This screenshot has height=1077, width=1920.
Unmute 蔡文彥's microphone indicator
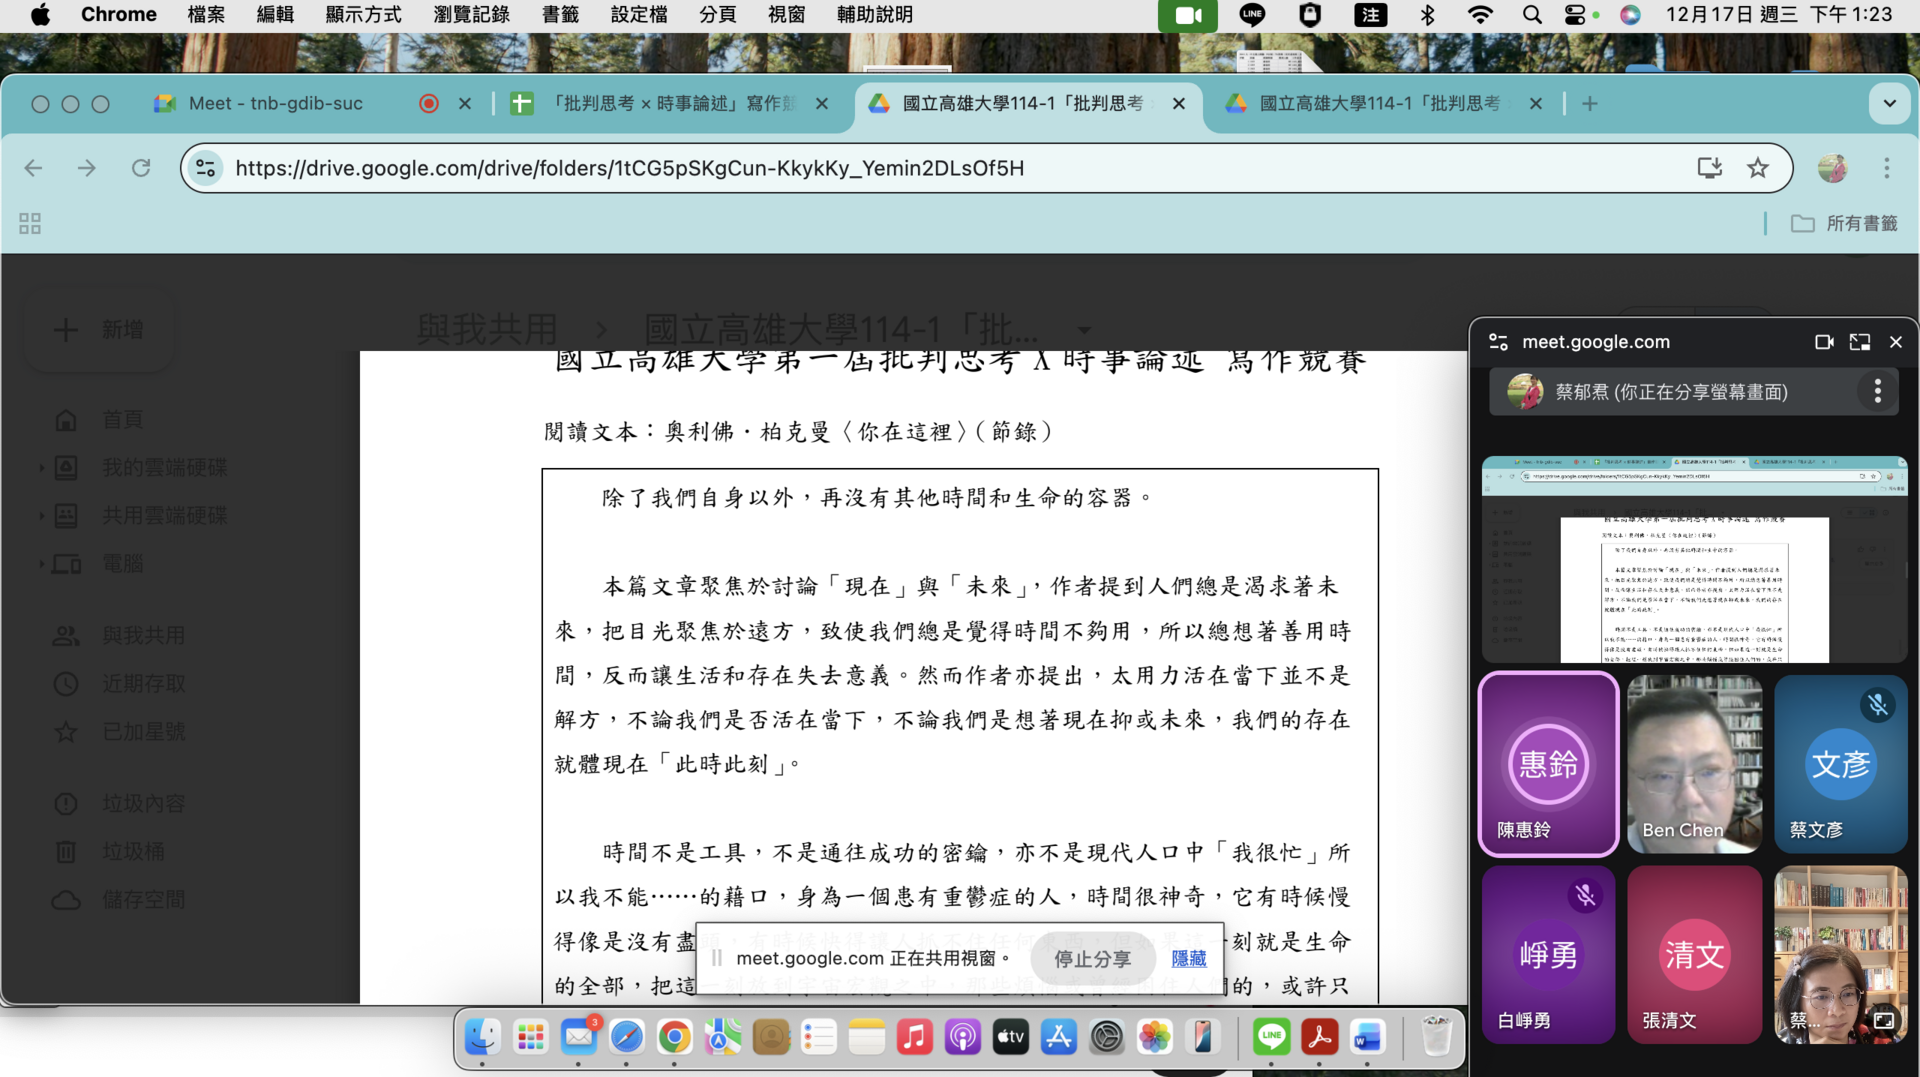point(1877,705)
